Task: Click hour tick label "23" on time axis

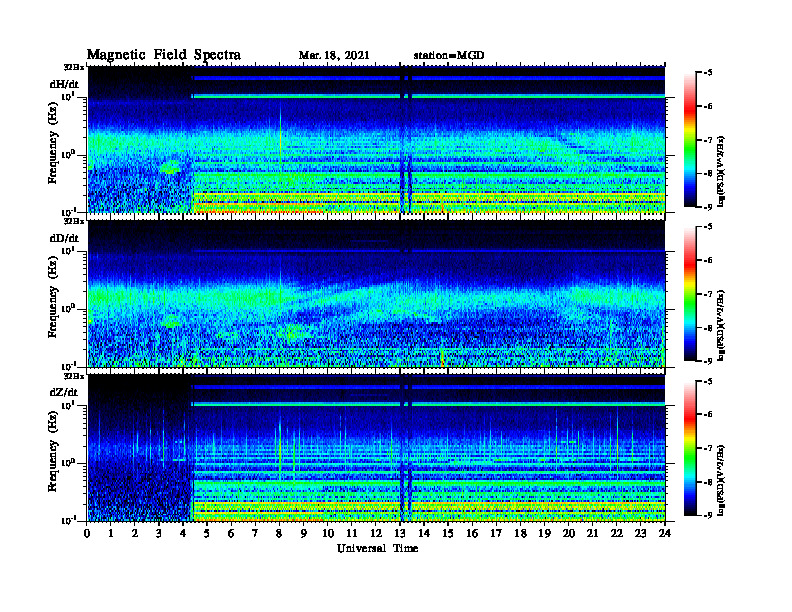Action: click(x=640, y=534)
